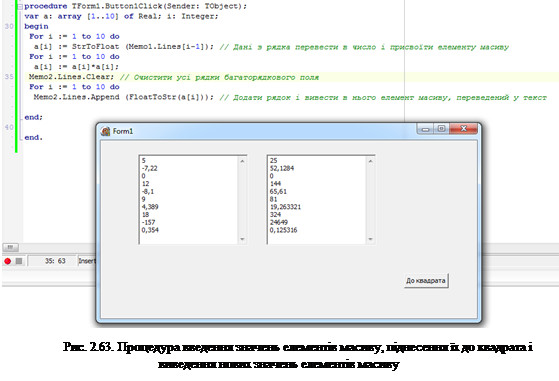Click the cursor position "35: 63" in status bar
Viewport: 559px width, 381px height.
55,261
